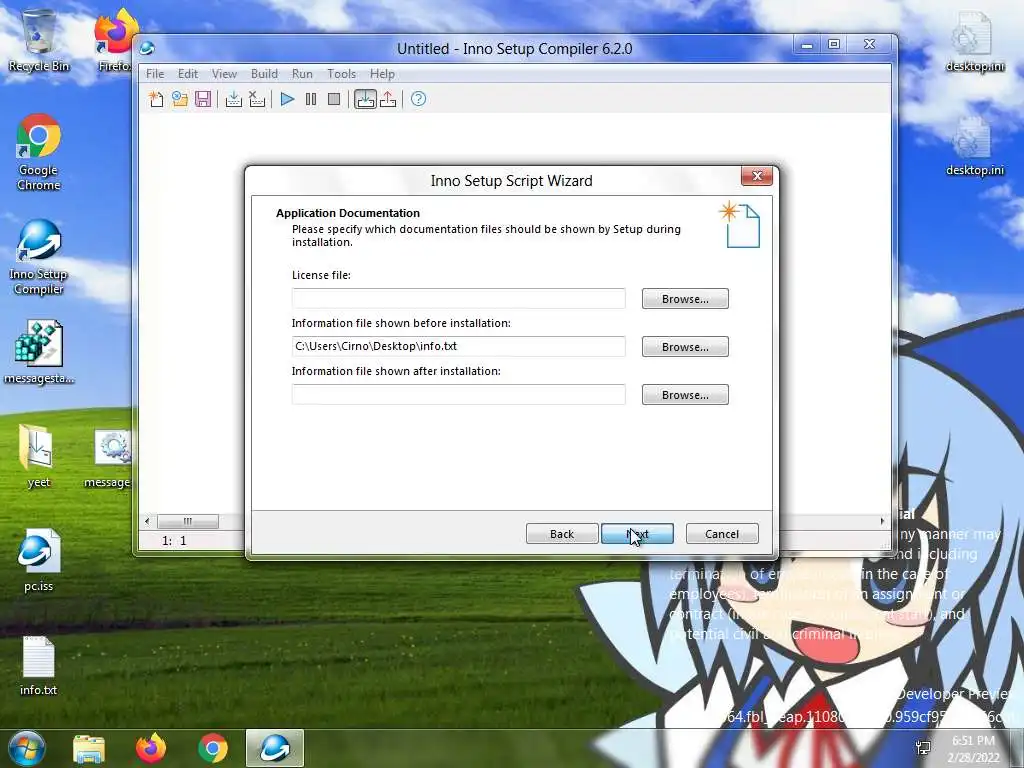Browse for the after-installation information file
This screenshot has width=1024, height=768.
pos(685,394)
